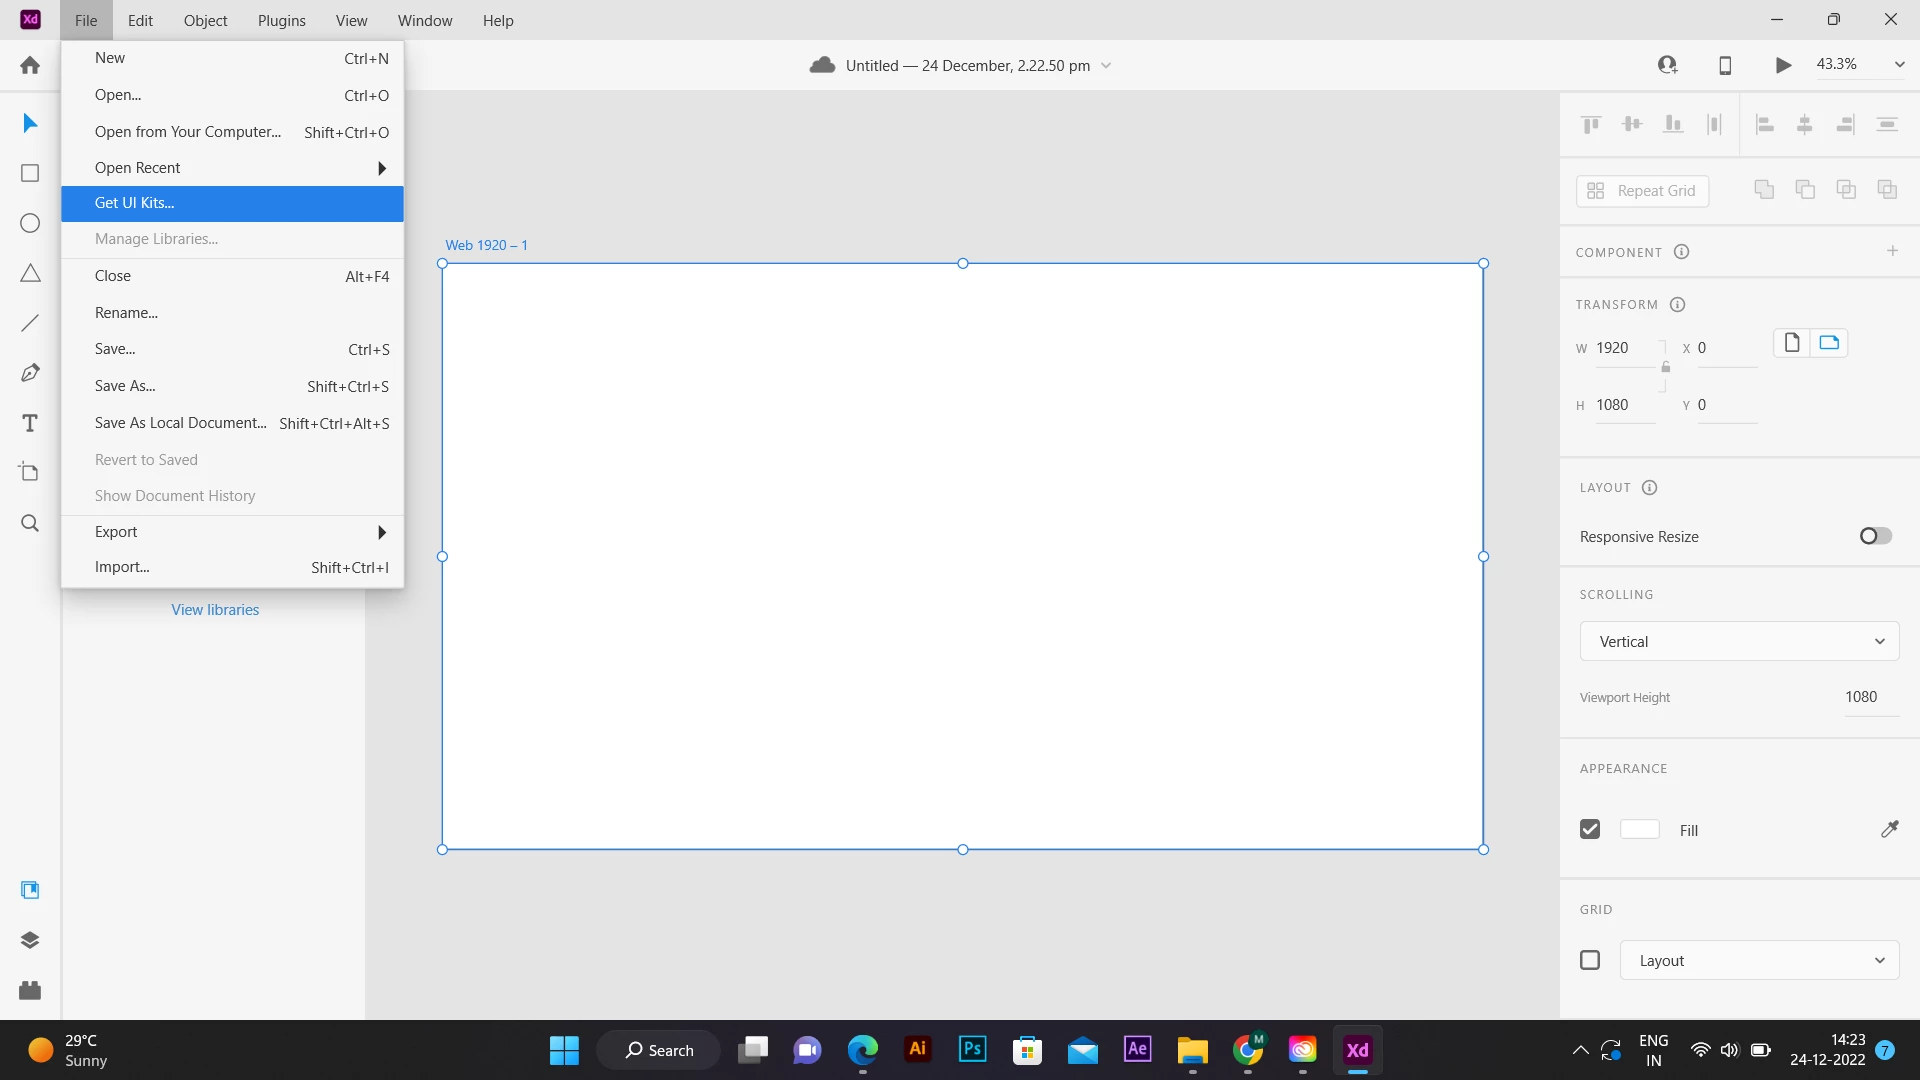Image resolution: width=1920 pixels, height=1080 pixels.
Task: Click the View libraries link
Action: coord(215,610)
